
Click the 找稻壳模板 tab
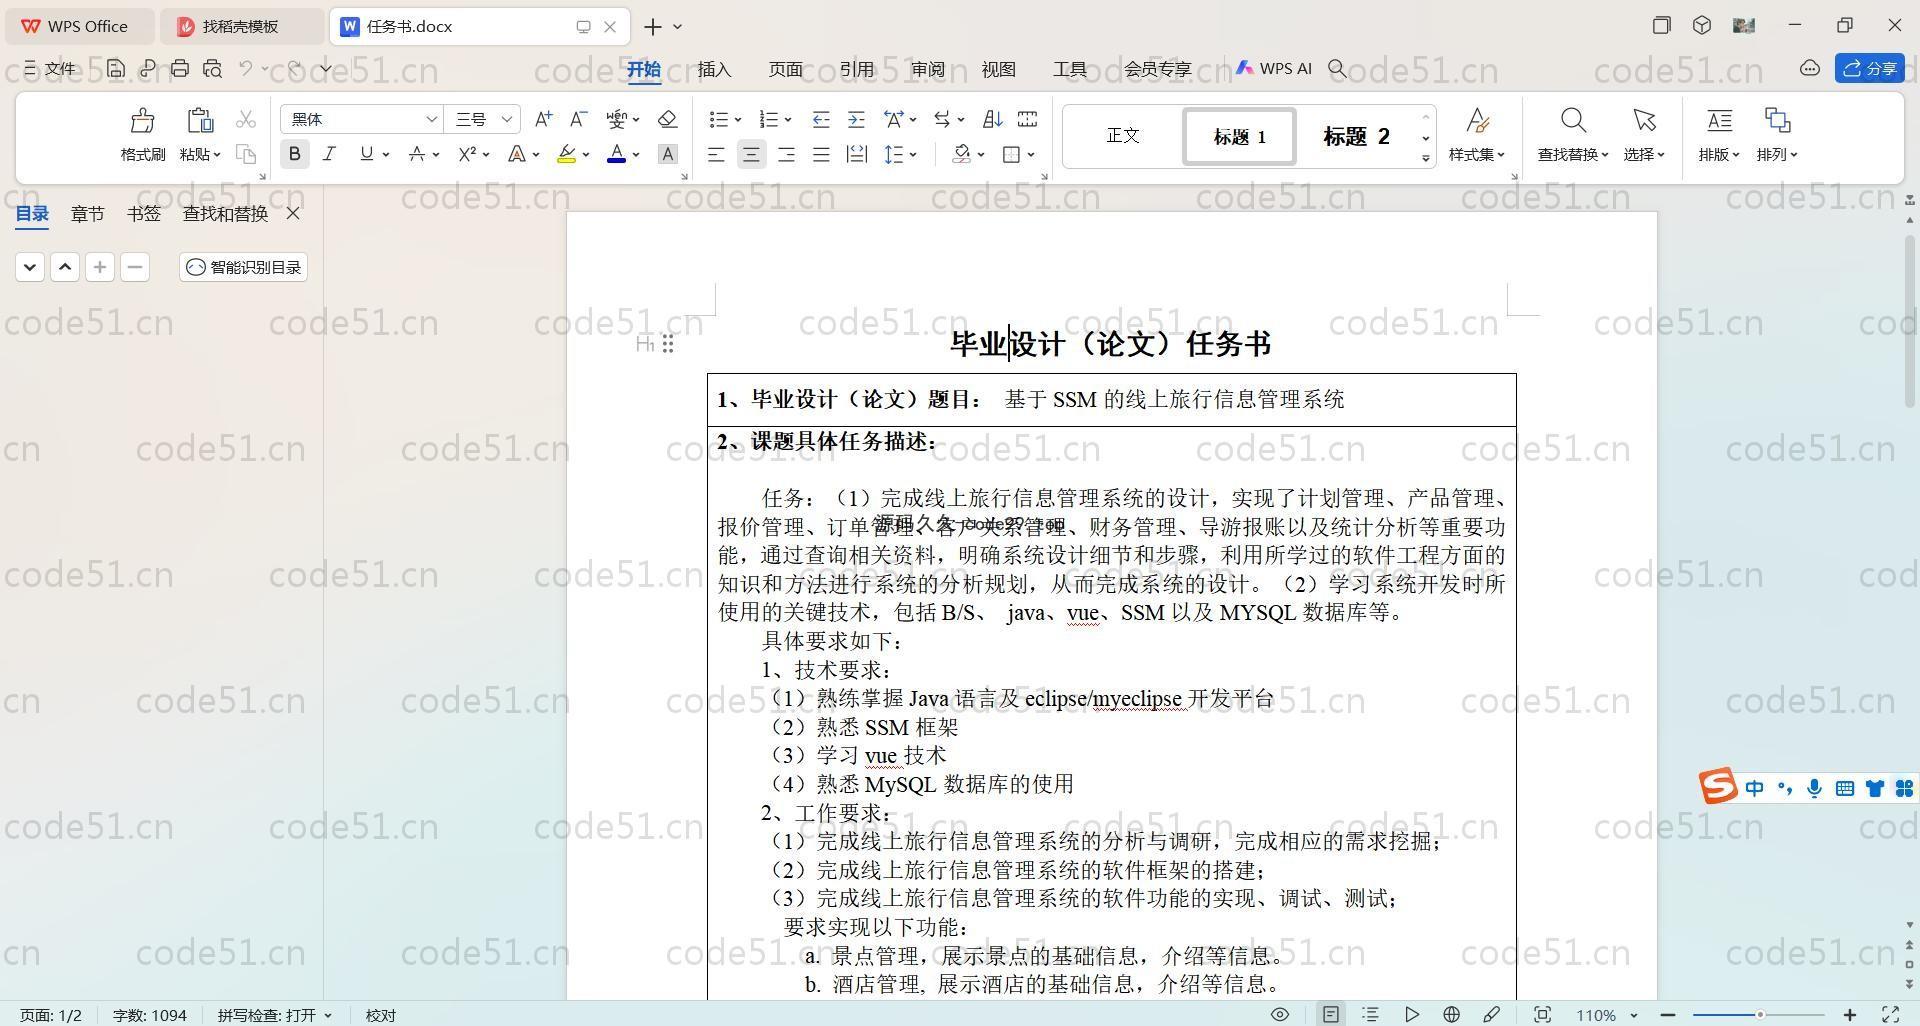[240, 27]
